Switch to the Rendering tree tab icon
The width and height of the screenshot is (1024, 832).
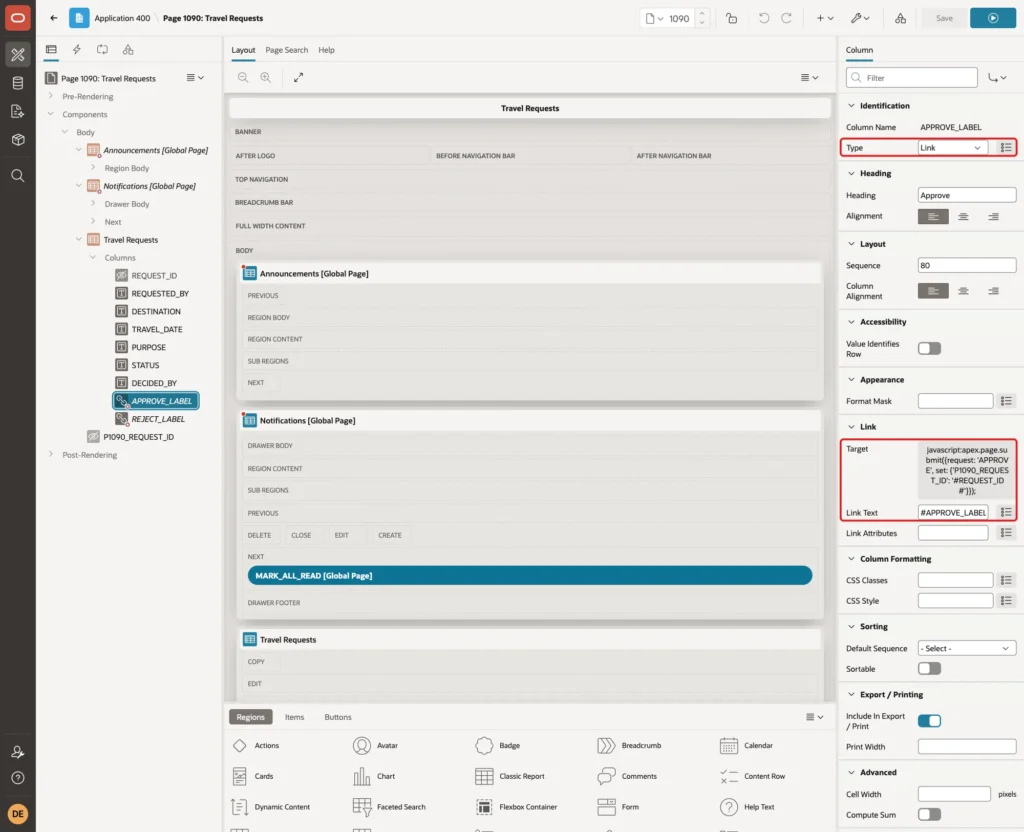(x=51, y=50)
